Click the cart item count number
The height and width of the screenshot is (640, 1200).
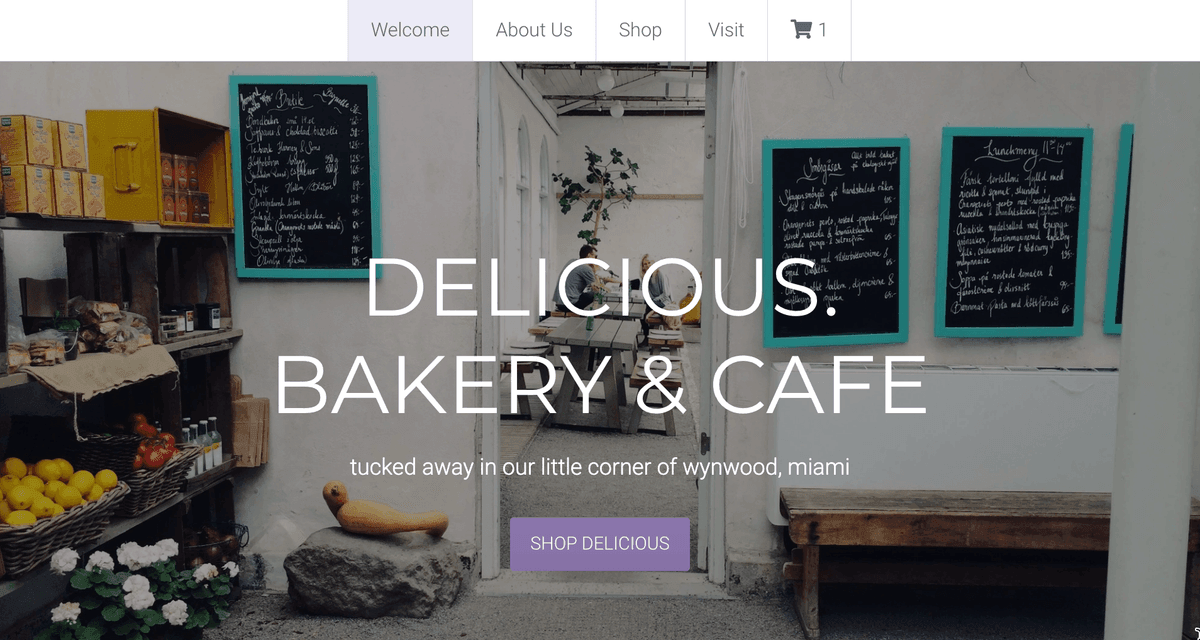coord(823,30)
